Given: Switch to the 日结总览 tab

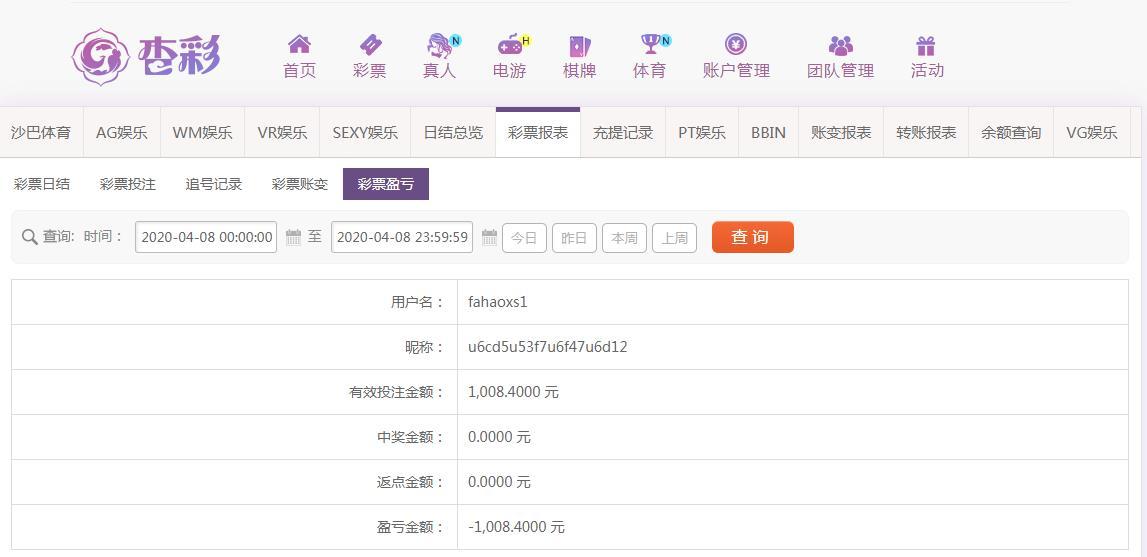Looking at the screenshot, I should 454,132.
